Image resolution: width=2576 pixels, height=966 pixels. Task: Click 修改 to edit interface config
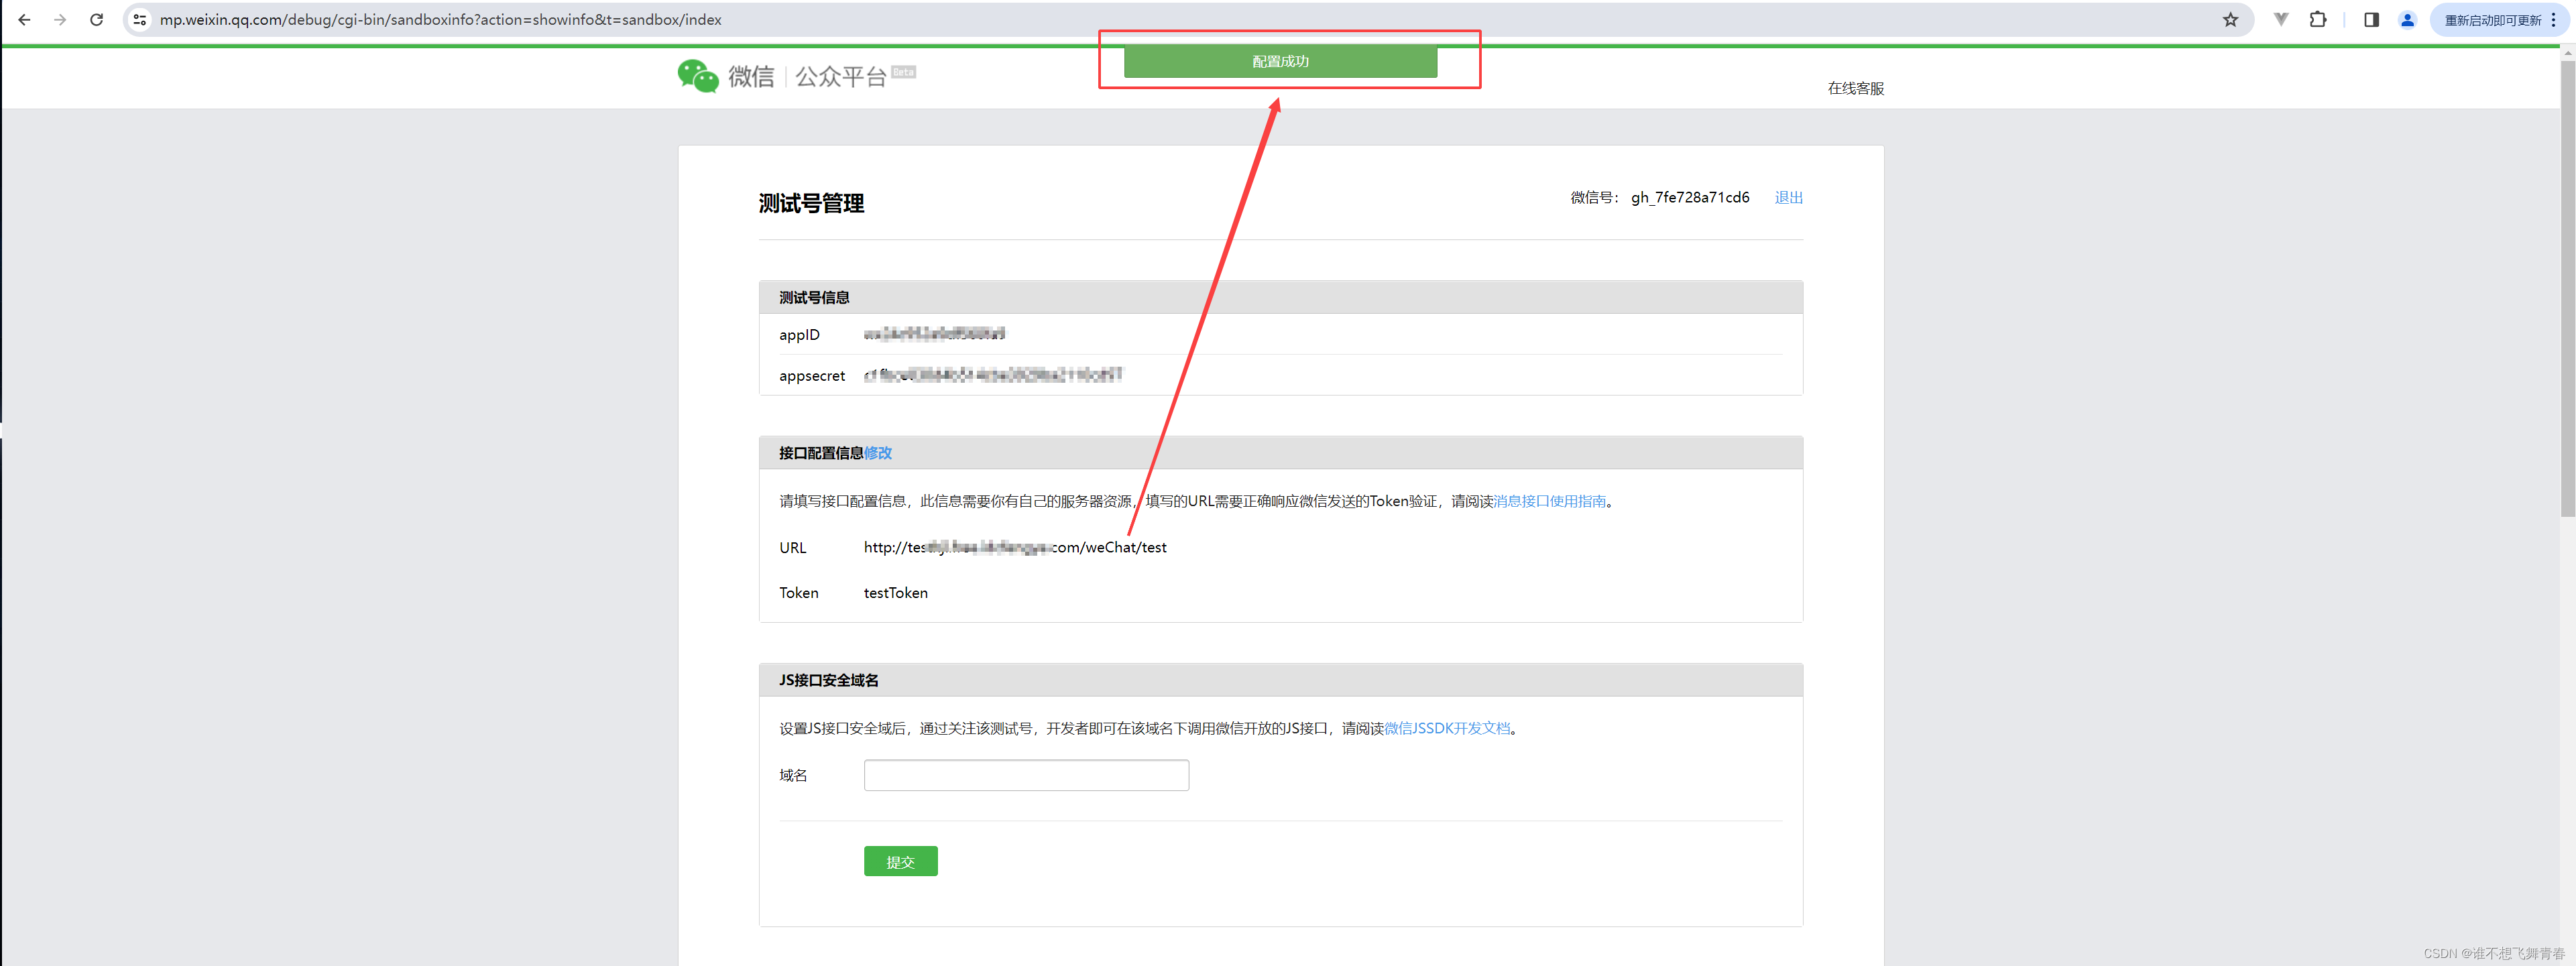pyautogui.click(x=877, y=453)
